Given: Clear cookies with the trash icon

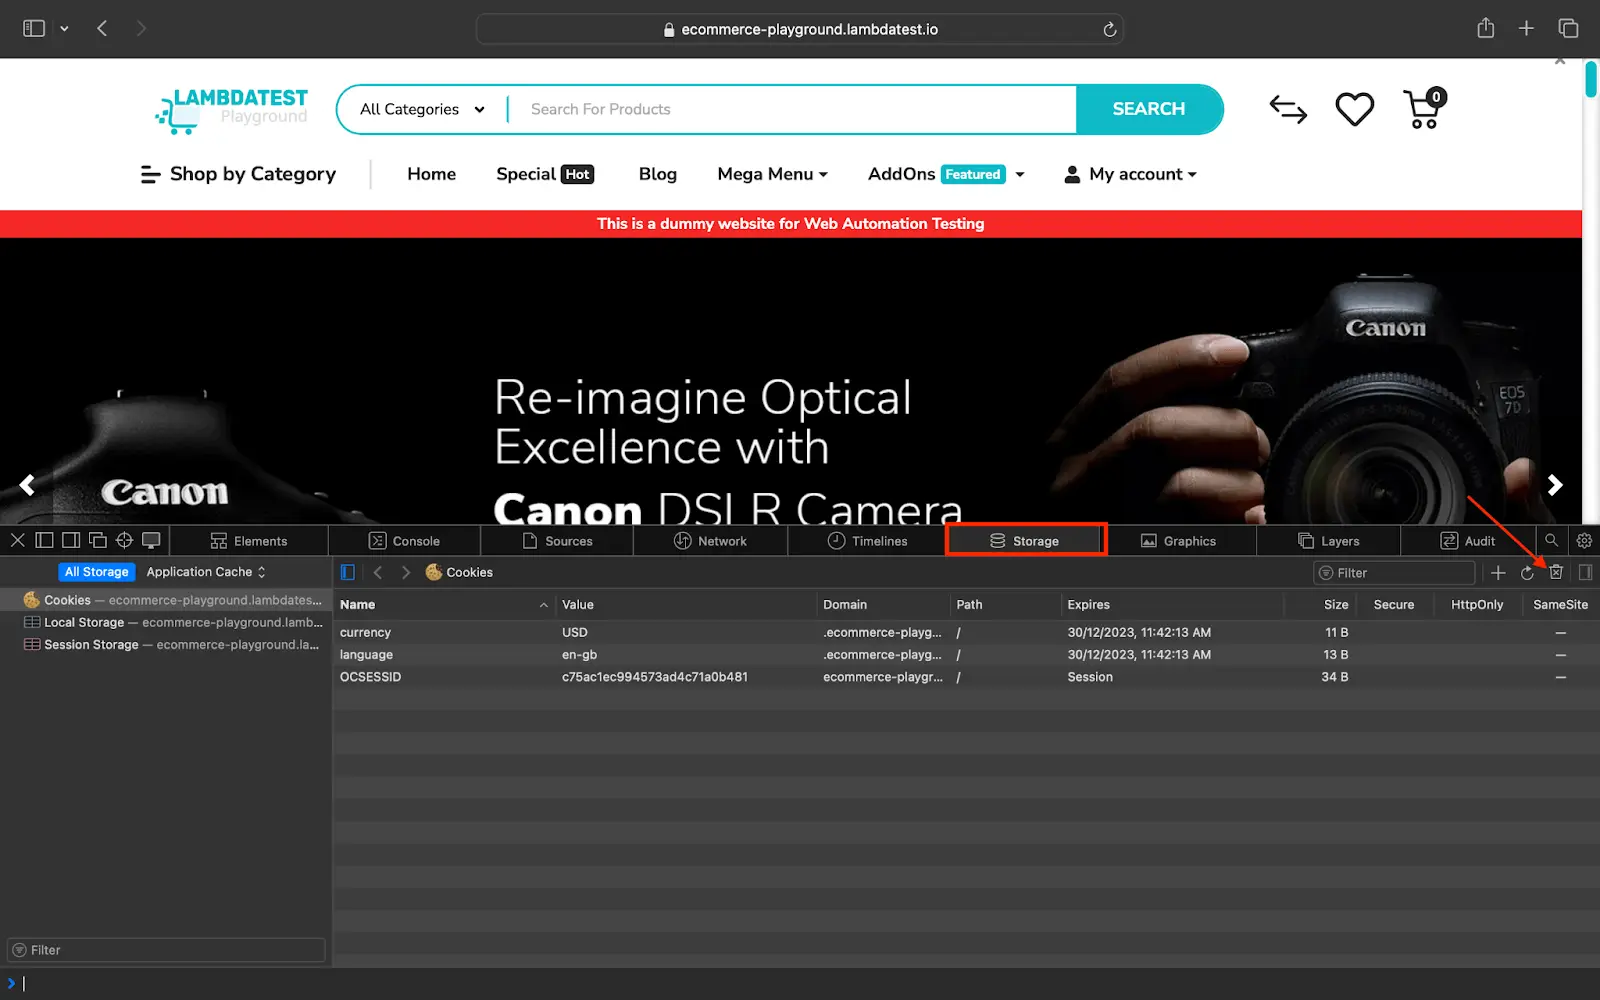Looking at the screenshot, I should coord(1556,572).
